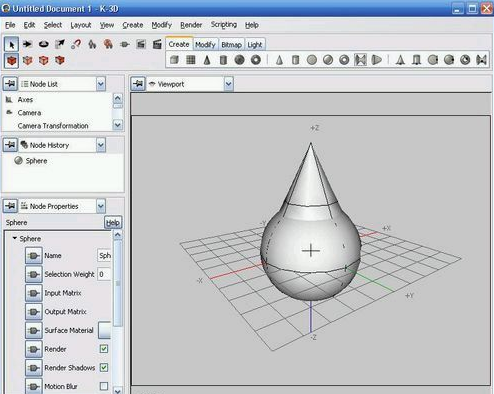Viewport: 494px width, 394px height.
Task: Open the Viewport panel dropdown
Action: point(228,84)
